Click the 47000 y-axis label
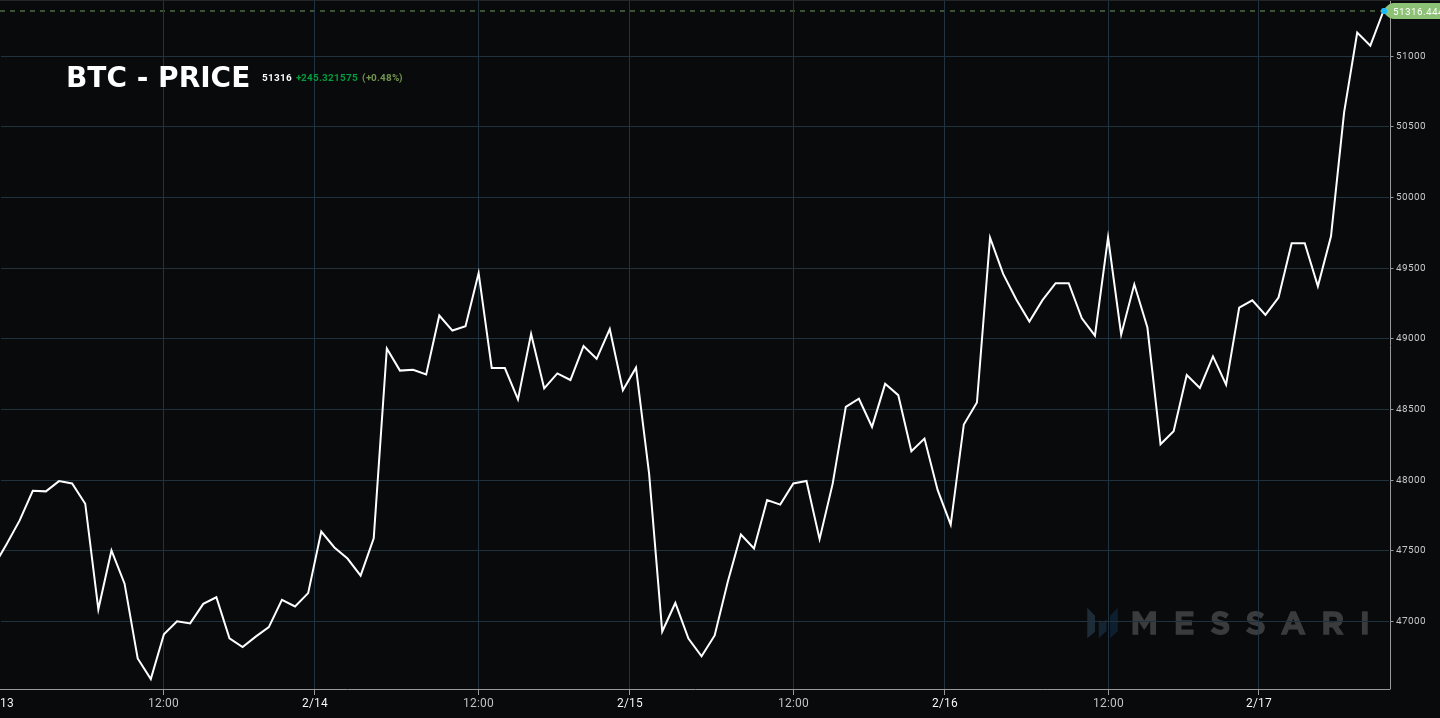The width and height of the screenshot is (1440, 718). tap(1411, 621)
